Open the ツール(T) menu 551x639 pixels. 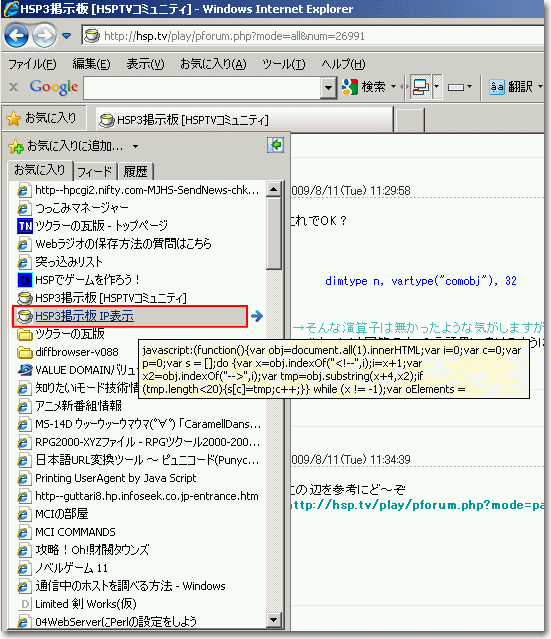pos(283,64)
